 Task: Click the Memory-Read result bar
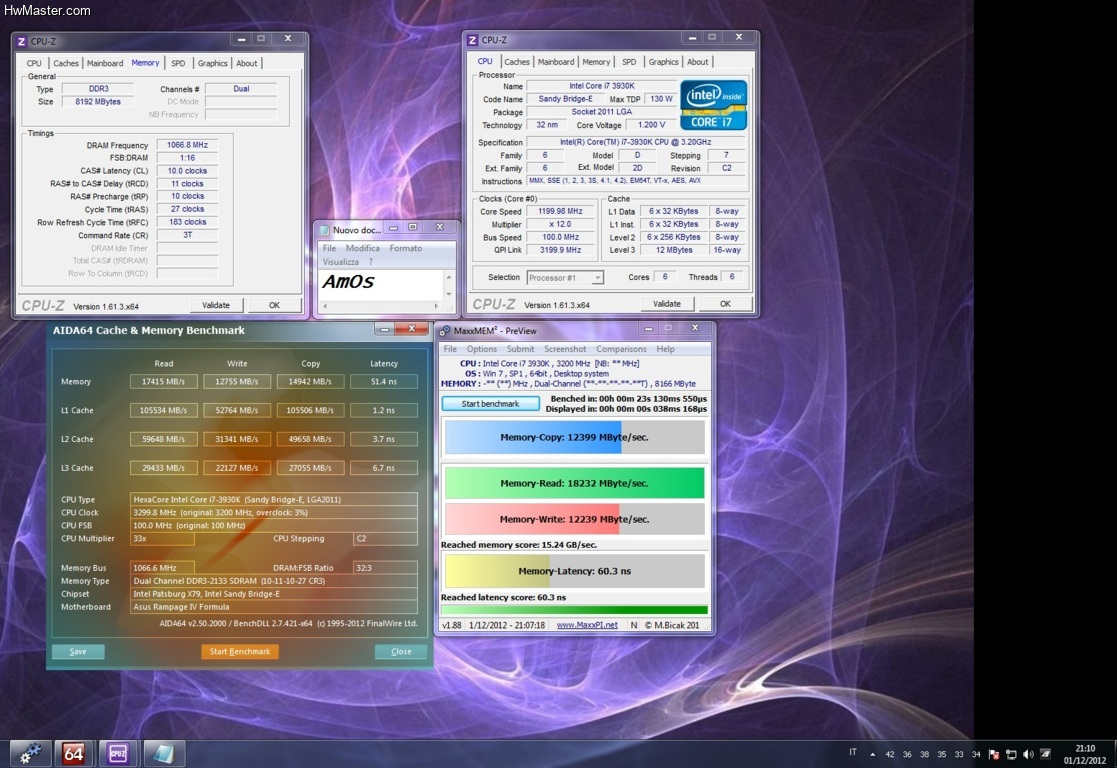pyautogui.click(x=574, y=482)
